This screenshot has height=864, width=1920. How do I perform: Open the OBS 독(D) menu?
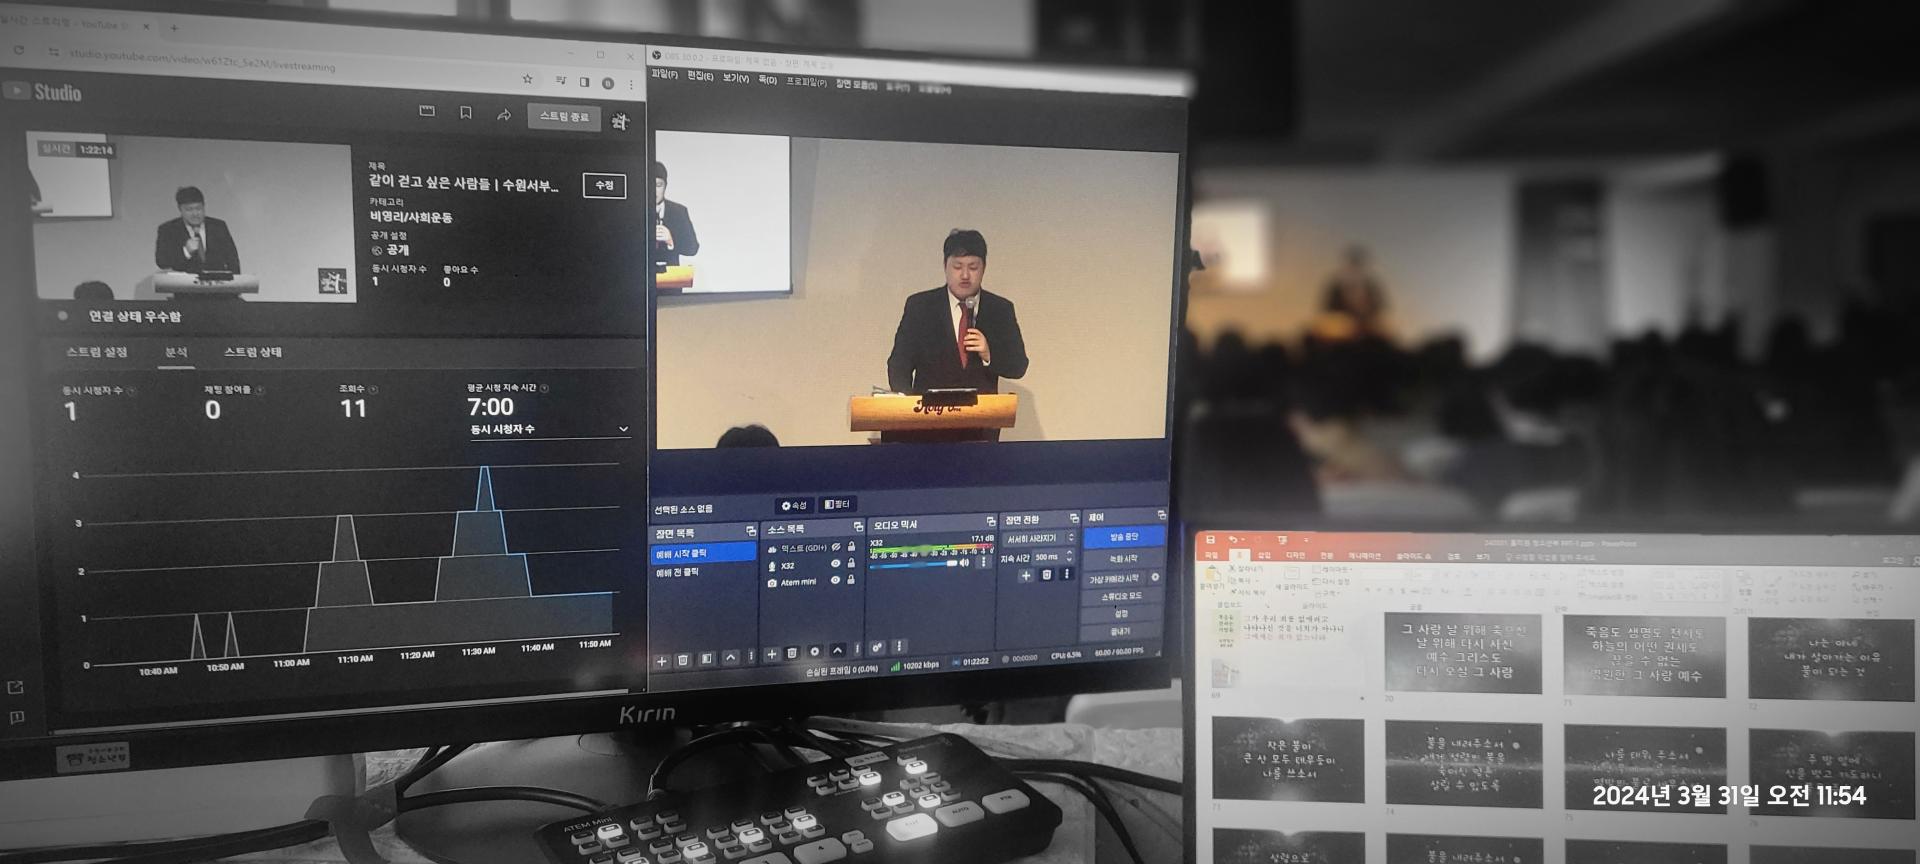coord(767,80)
